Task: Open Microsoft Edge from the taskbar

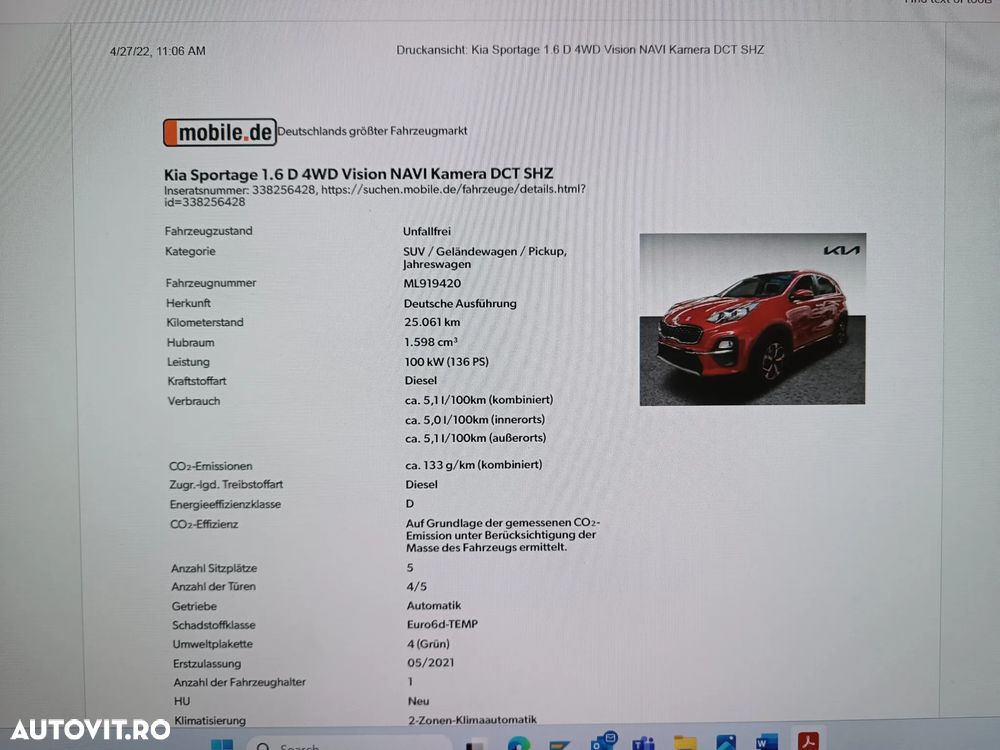Action: [x=518, y=743]
